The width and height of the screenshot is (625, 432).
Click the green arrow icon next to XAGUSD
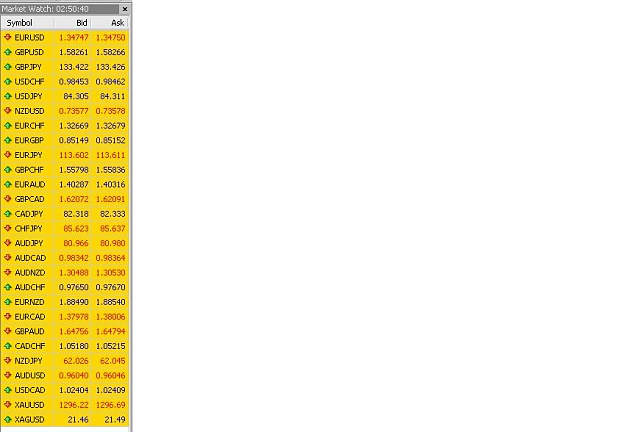8,420
